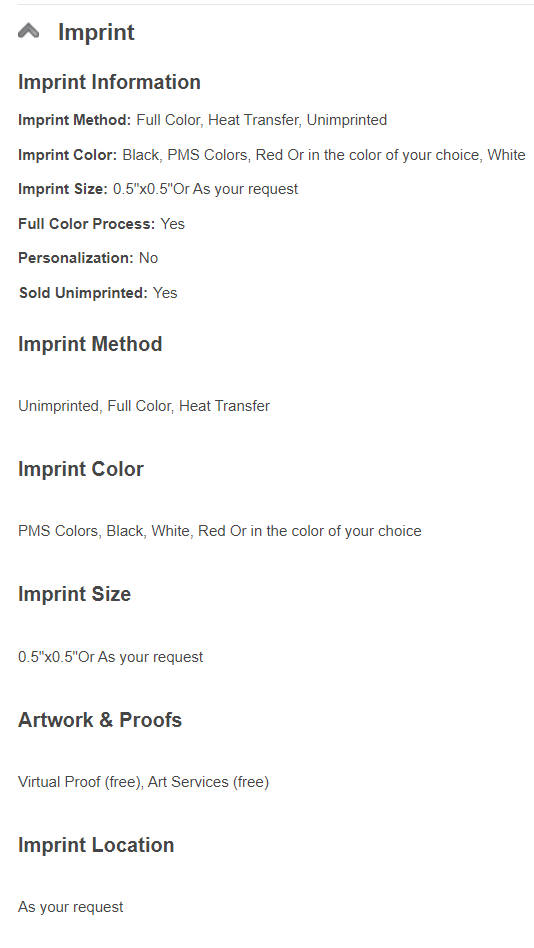Image resolution: width=534 pixels, height=948 pixels.
Task: Click PMS Colors, Black, White text line
Action: [x=220, y=531]
